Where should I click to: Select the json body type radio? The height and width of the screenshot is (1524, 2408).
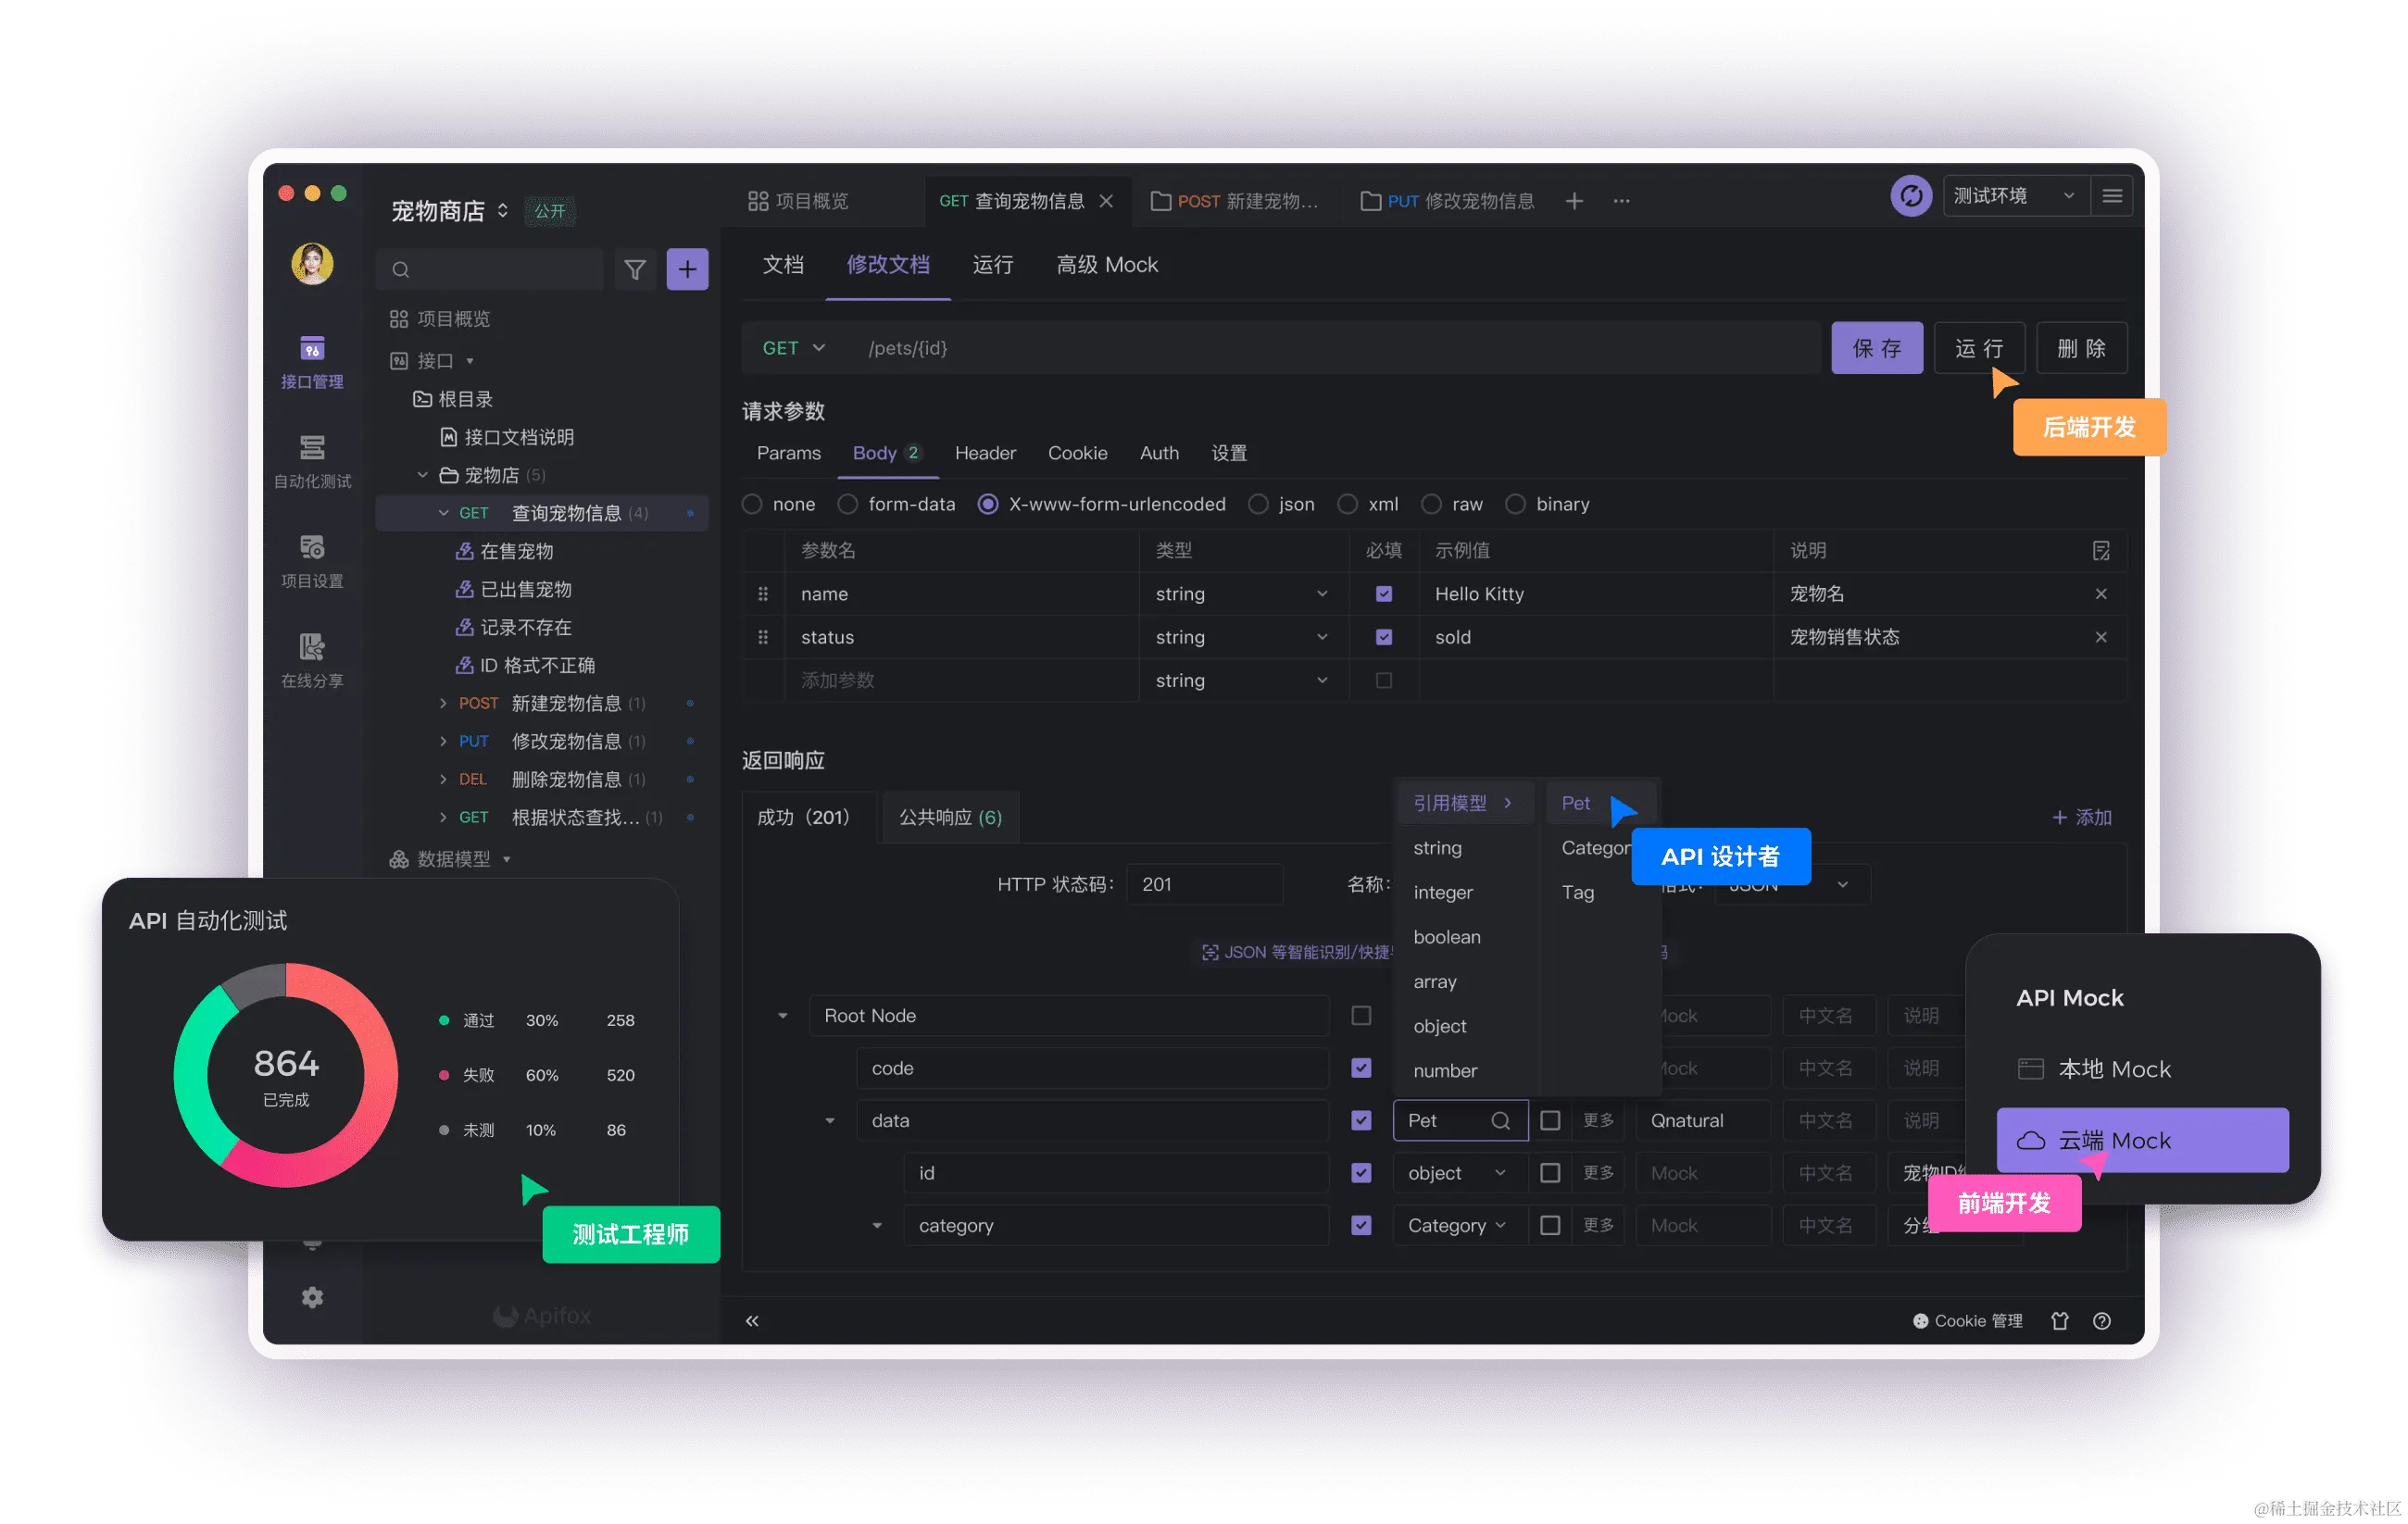[x=1258, y=504]
